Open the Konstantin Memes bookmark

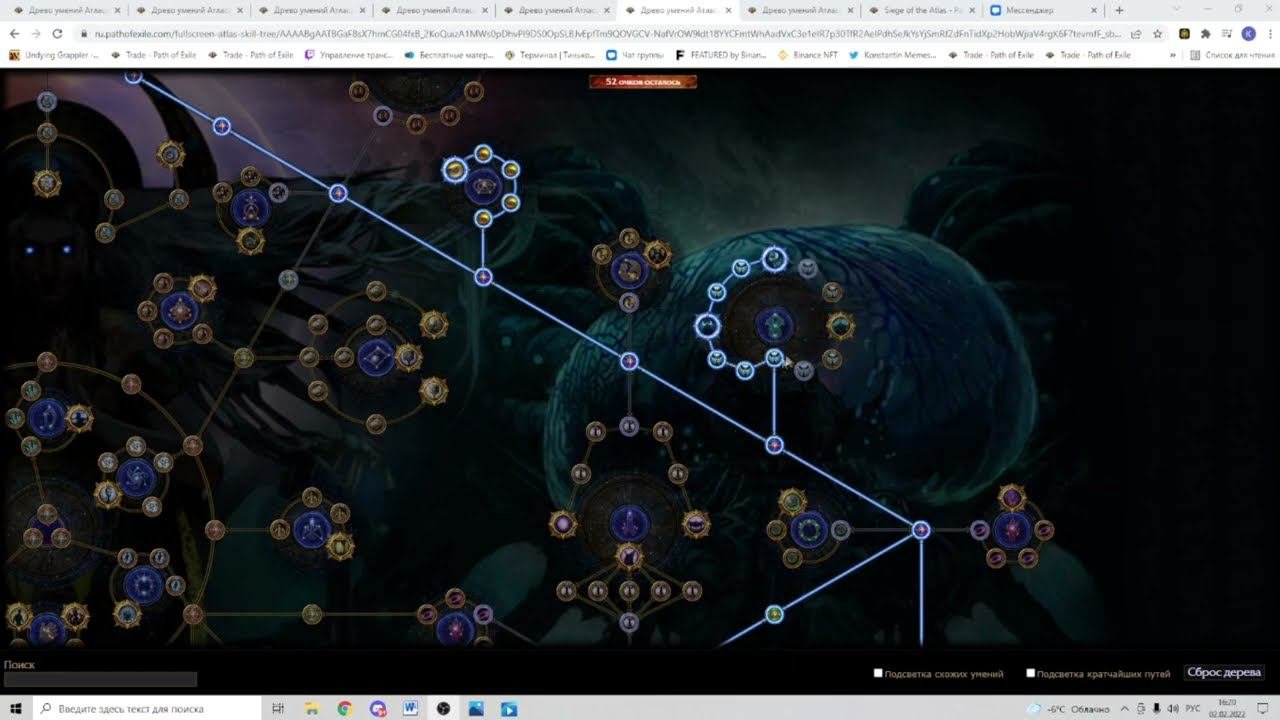[892, 55]
